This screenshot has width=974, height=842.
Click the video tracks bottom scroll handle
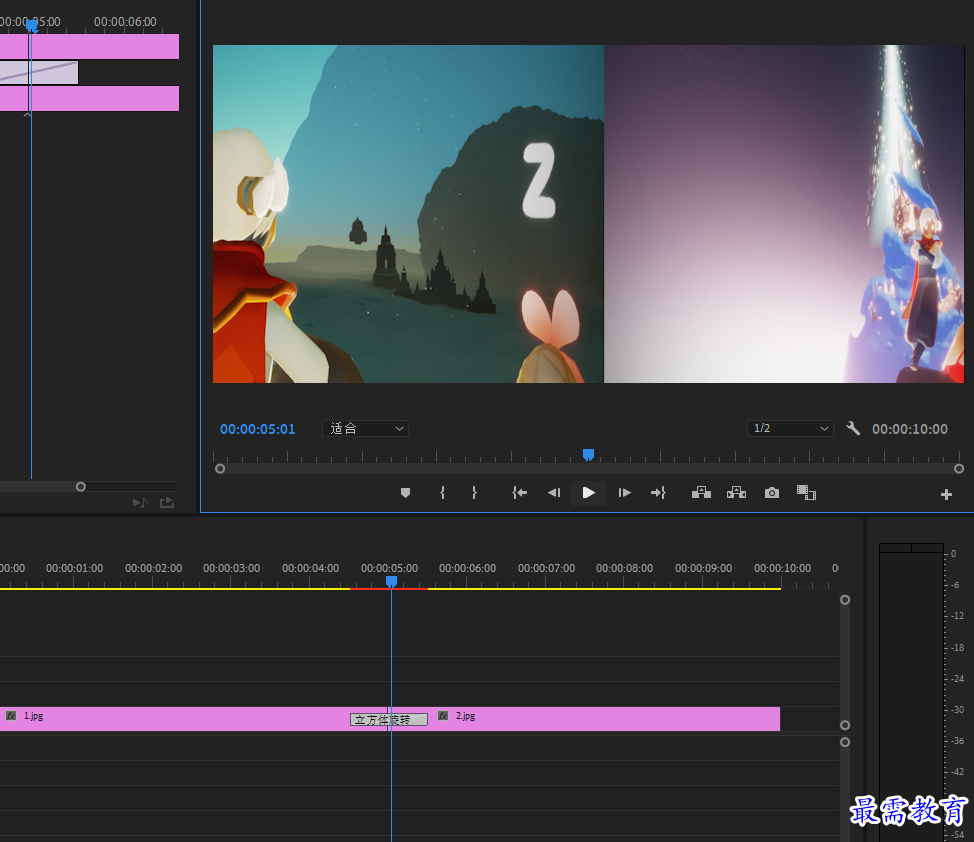[845, 725]
